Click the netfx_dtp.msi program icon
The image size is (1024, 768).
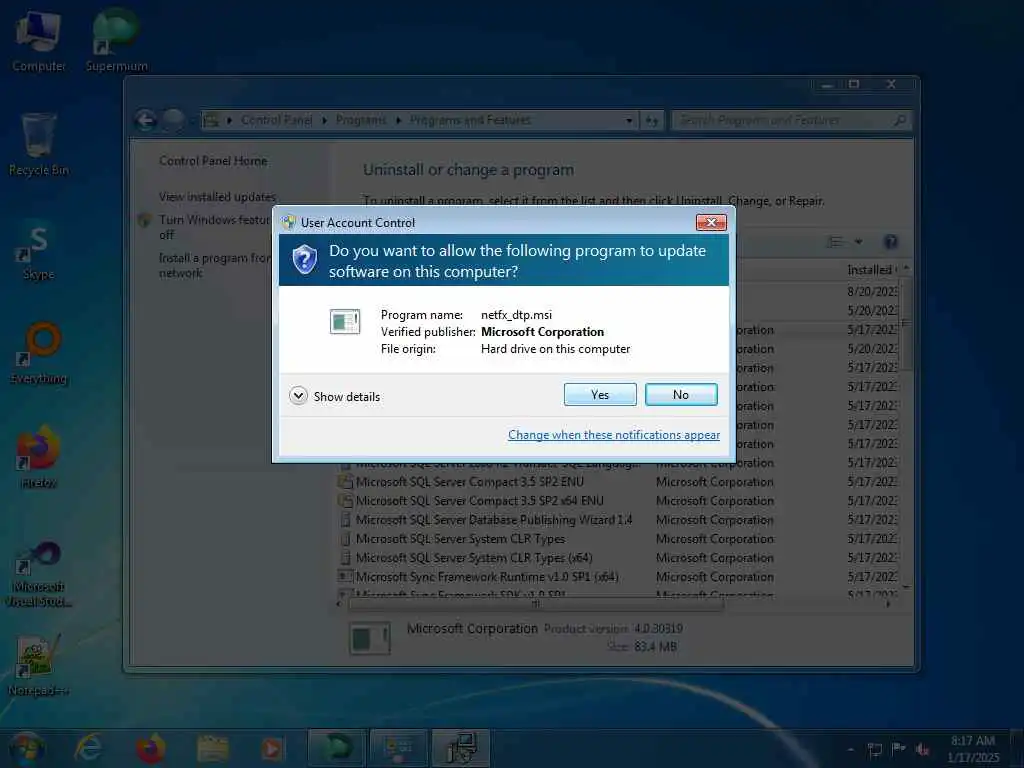tap(345, 321)
